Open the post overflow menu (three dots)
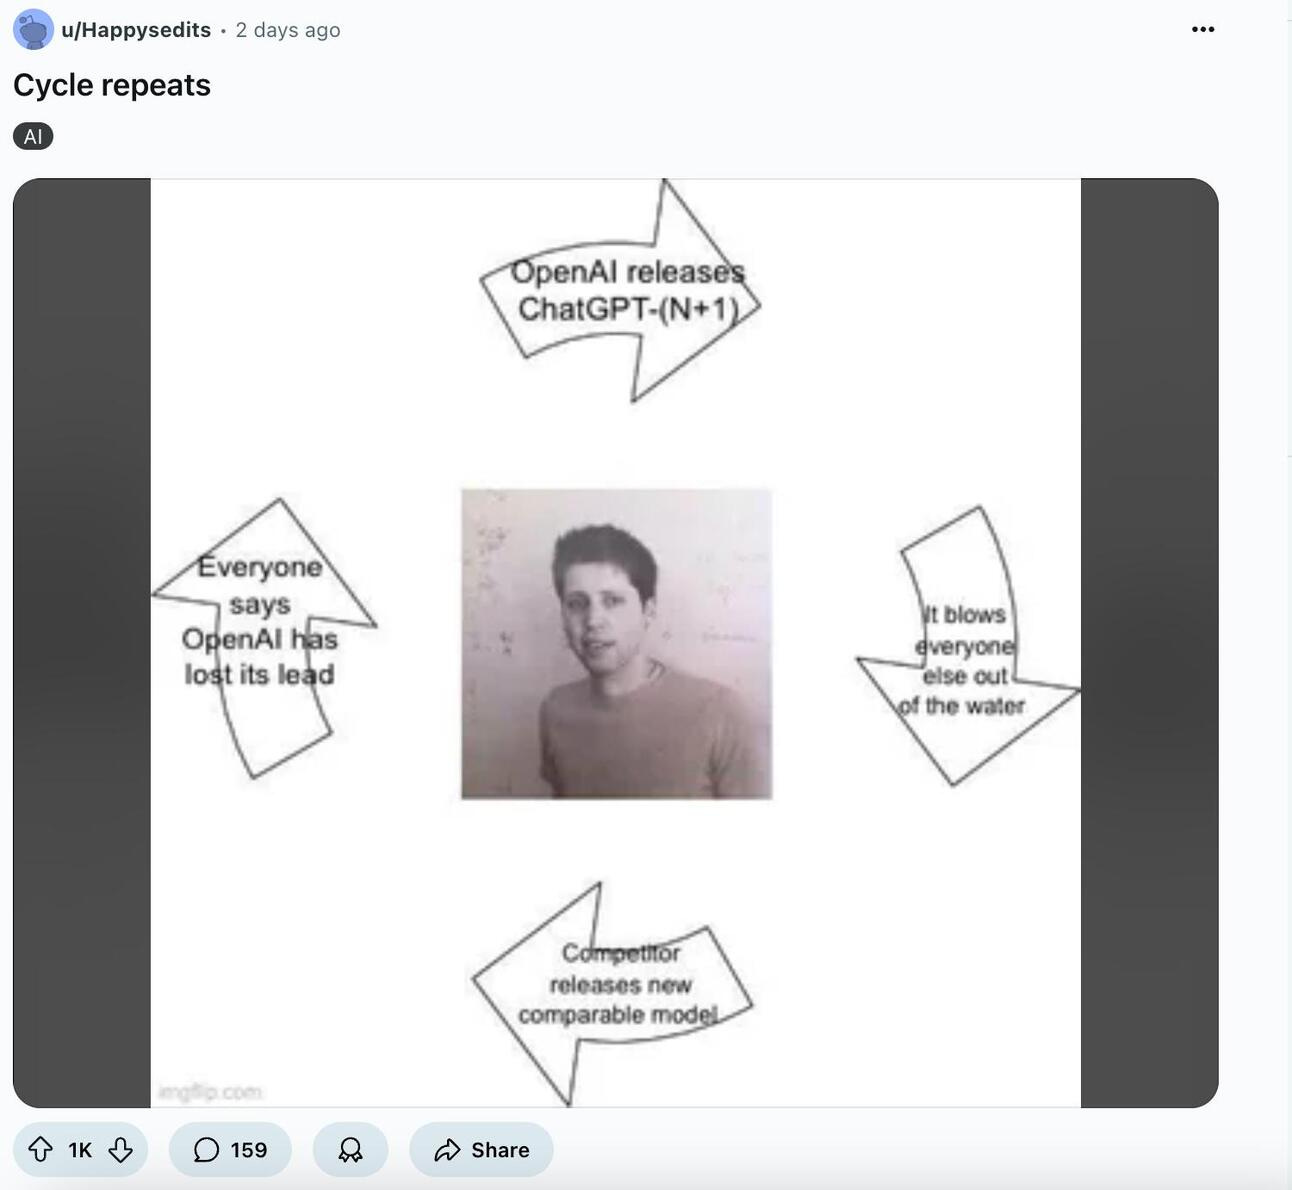 [1203, 29]
